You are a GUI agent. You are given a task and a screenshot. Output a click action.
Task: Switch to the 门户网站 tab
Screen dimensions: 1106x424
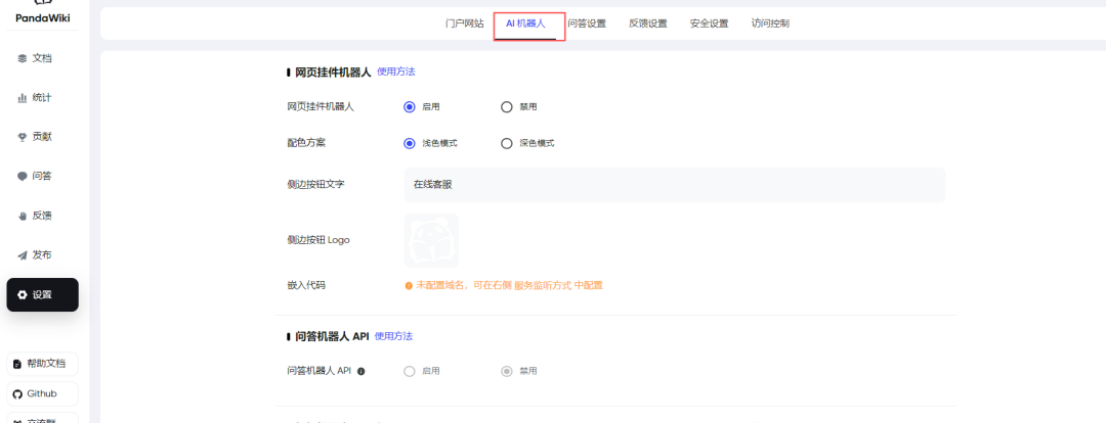coord(464,23)
